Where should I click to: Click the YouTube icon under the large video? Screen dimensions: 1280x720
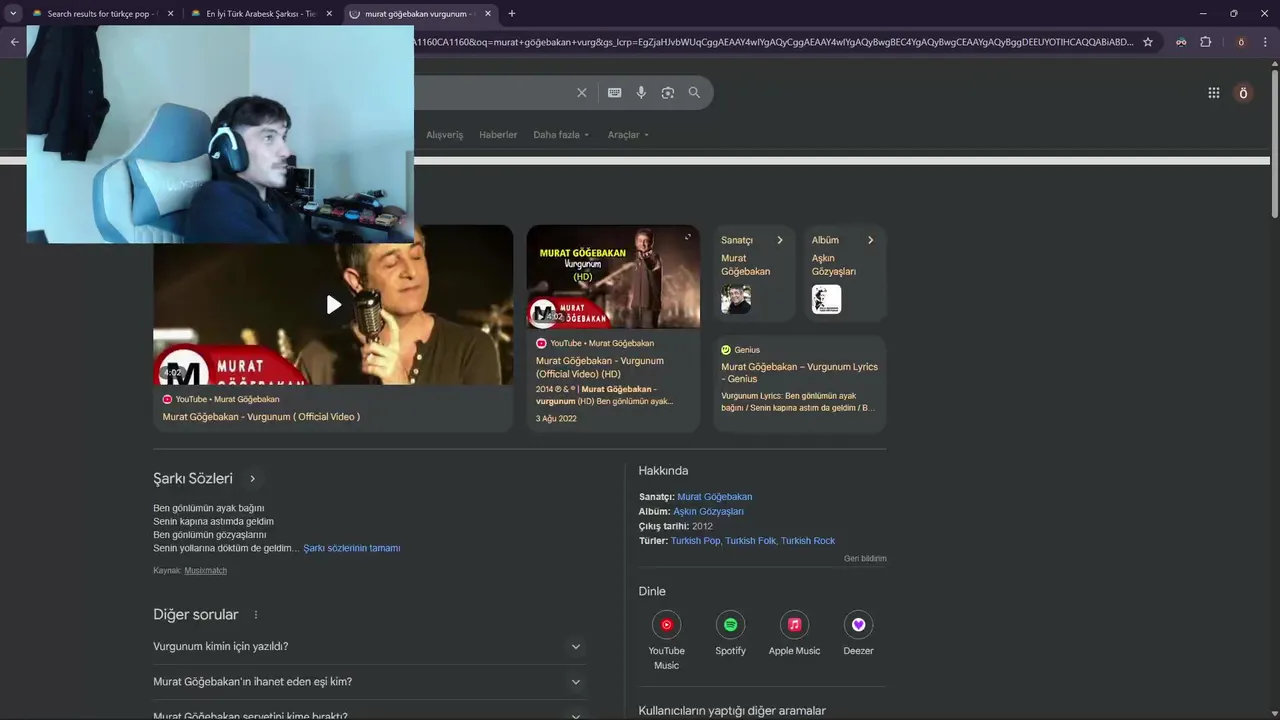point(167,399)
